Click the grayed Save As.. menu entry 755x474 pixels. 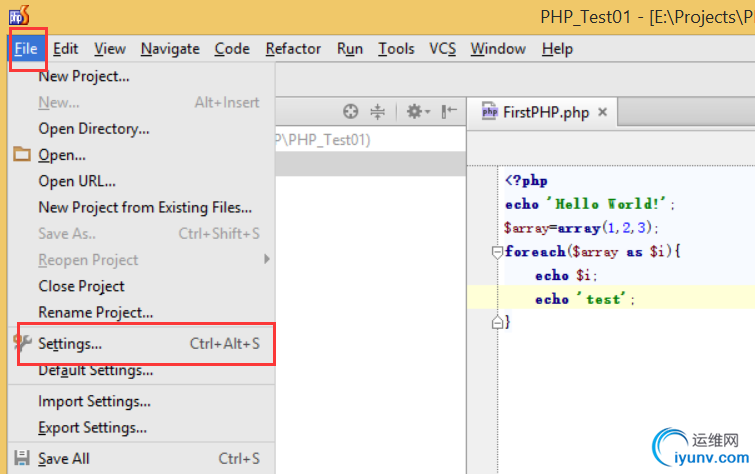(142, 234)
